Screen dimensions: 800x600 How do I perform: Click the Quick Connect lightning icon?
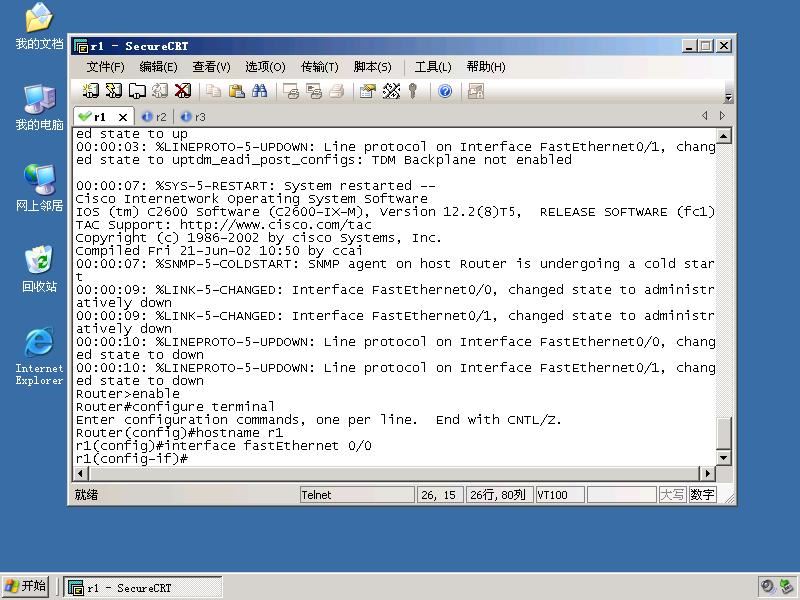coord(113,91)
